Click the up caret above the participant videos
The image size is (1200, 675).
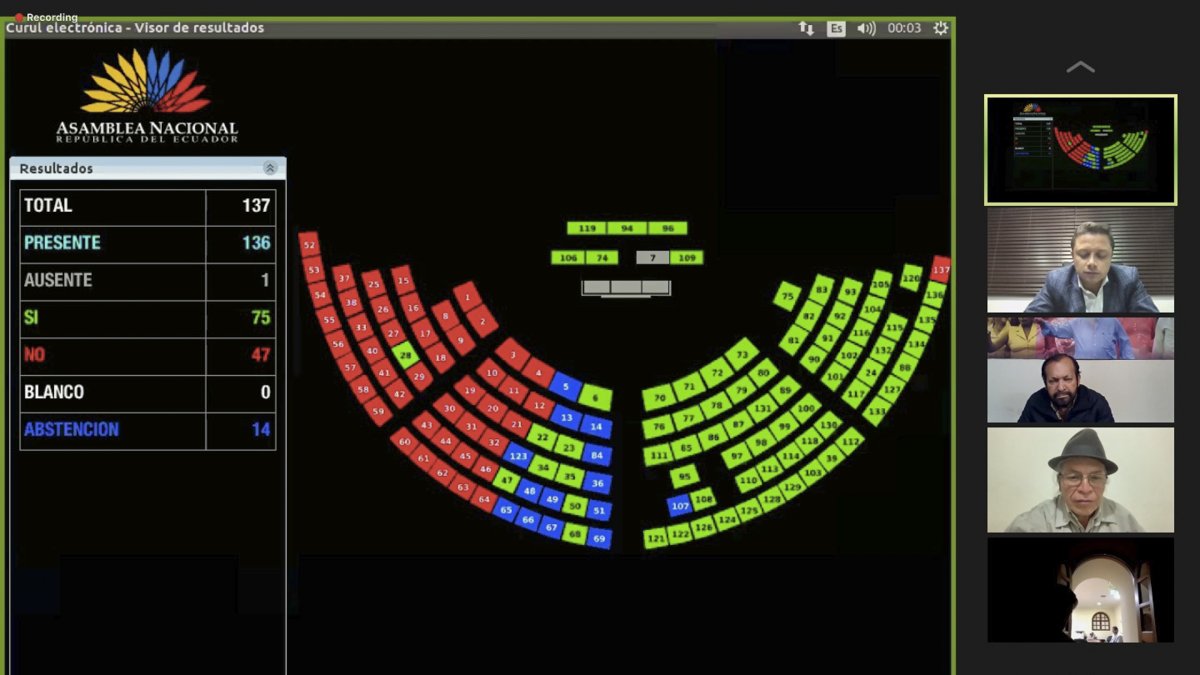click(1080, 66)
